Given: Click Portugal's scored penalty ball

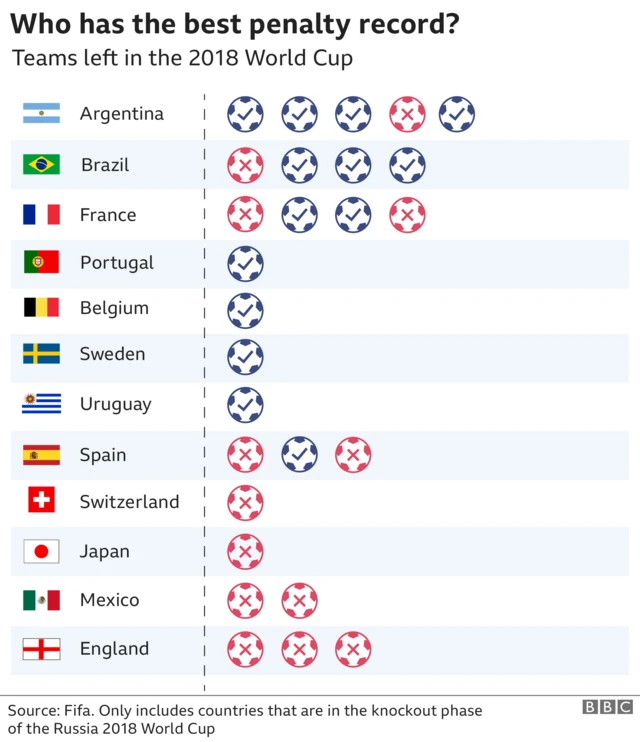Looking at the screenshot, I should coord(245,264).
